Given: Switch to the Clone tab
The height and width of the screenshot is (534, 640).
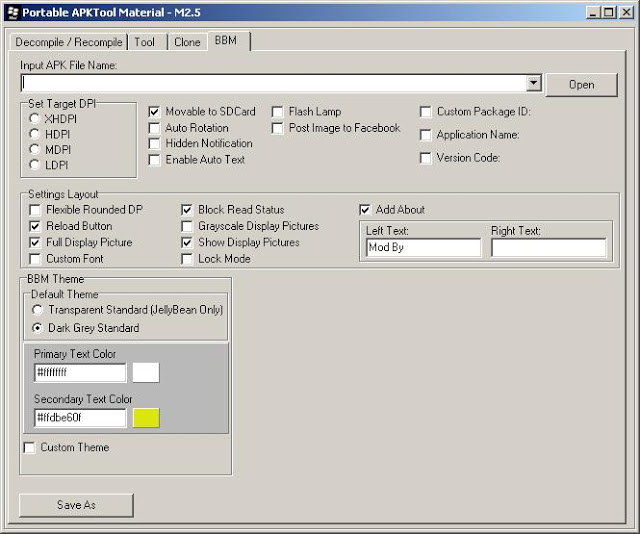Looking at the screenshot, I should pyautogui.click(x=187, y=42).
